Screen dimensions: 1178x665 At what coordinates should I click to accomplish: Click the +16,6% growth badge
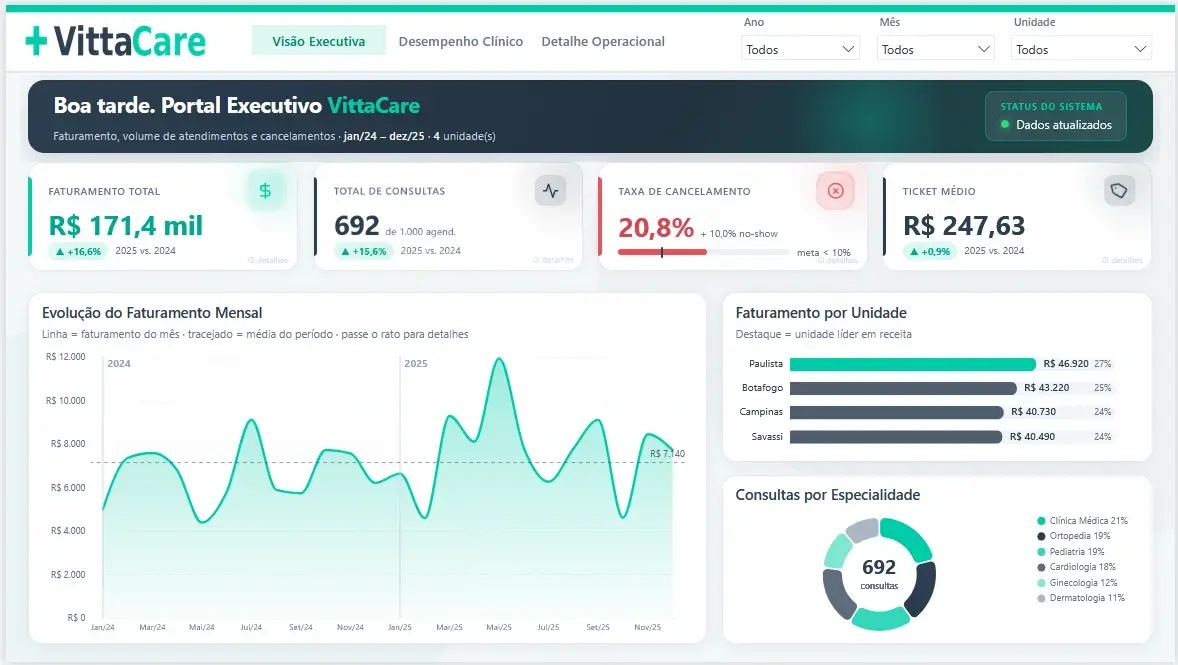(x=77, y=252)
